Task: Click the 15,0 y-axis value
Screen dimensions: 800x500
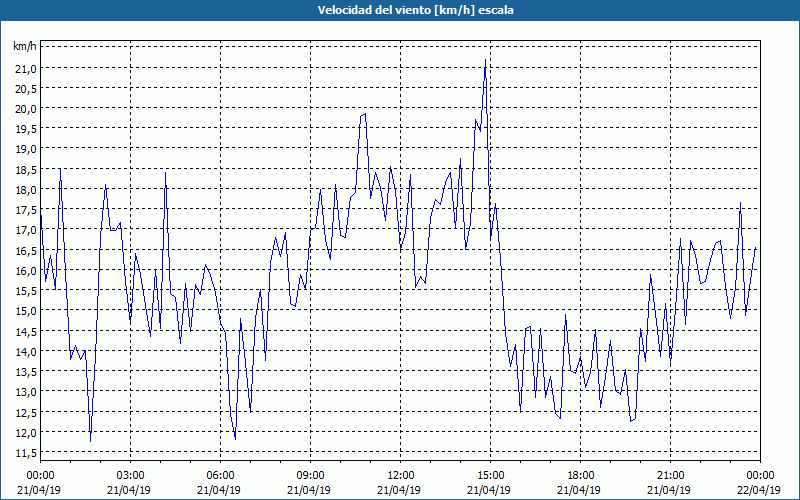Action: tap(27, 311)
